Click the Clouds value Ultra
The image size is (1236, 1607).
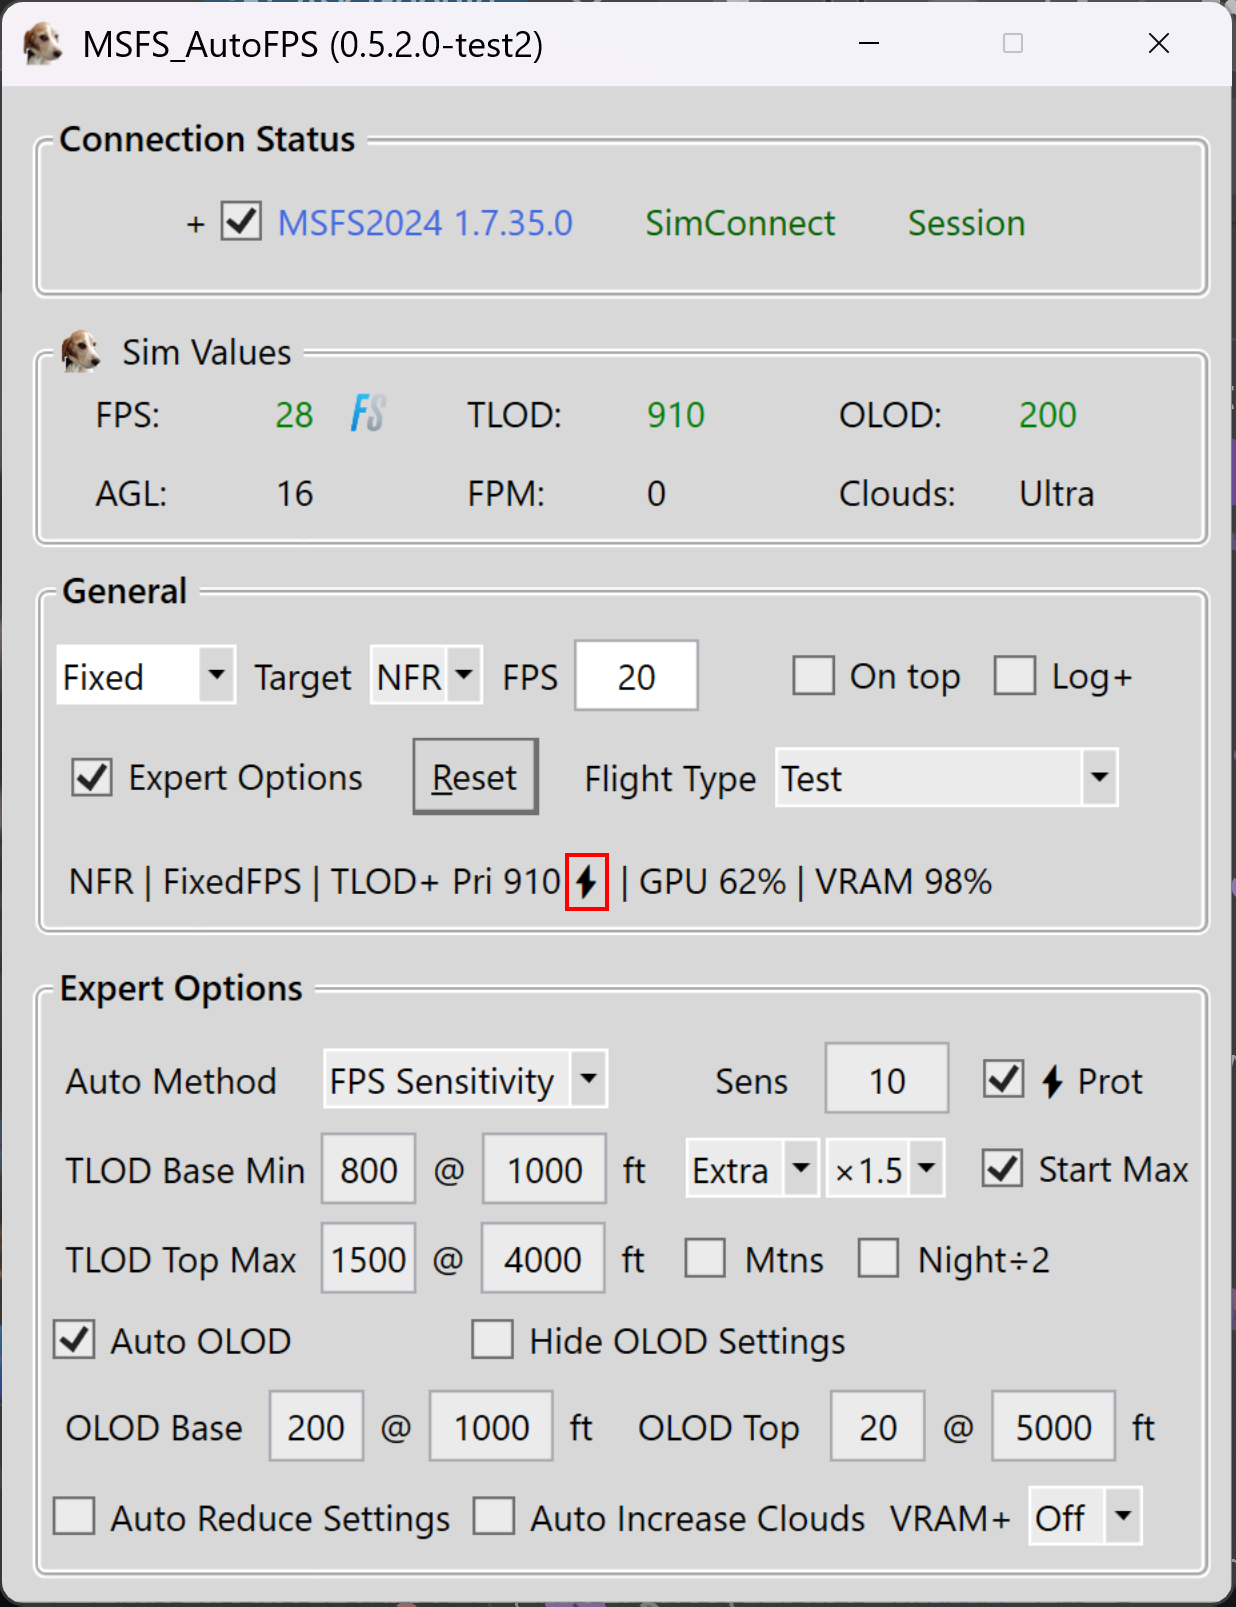(1057, 494)
